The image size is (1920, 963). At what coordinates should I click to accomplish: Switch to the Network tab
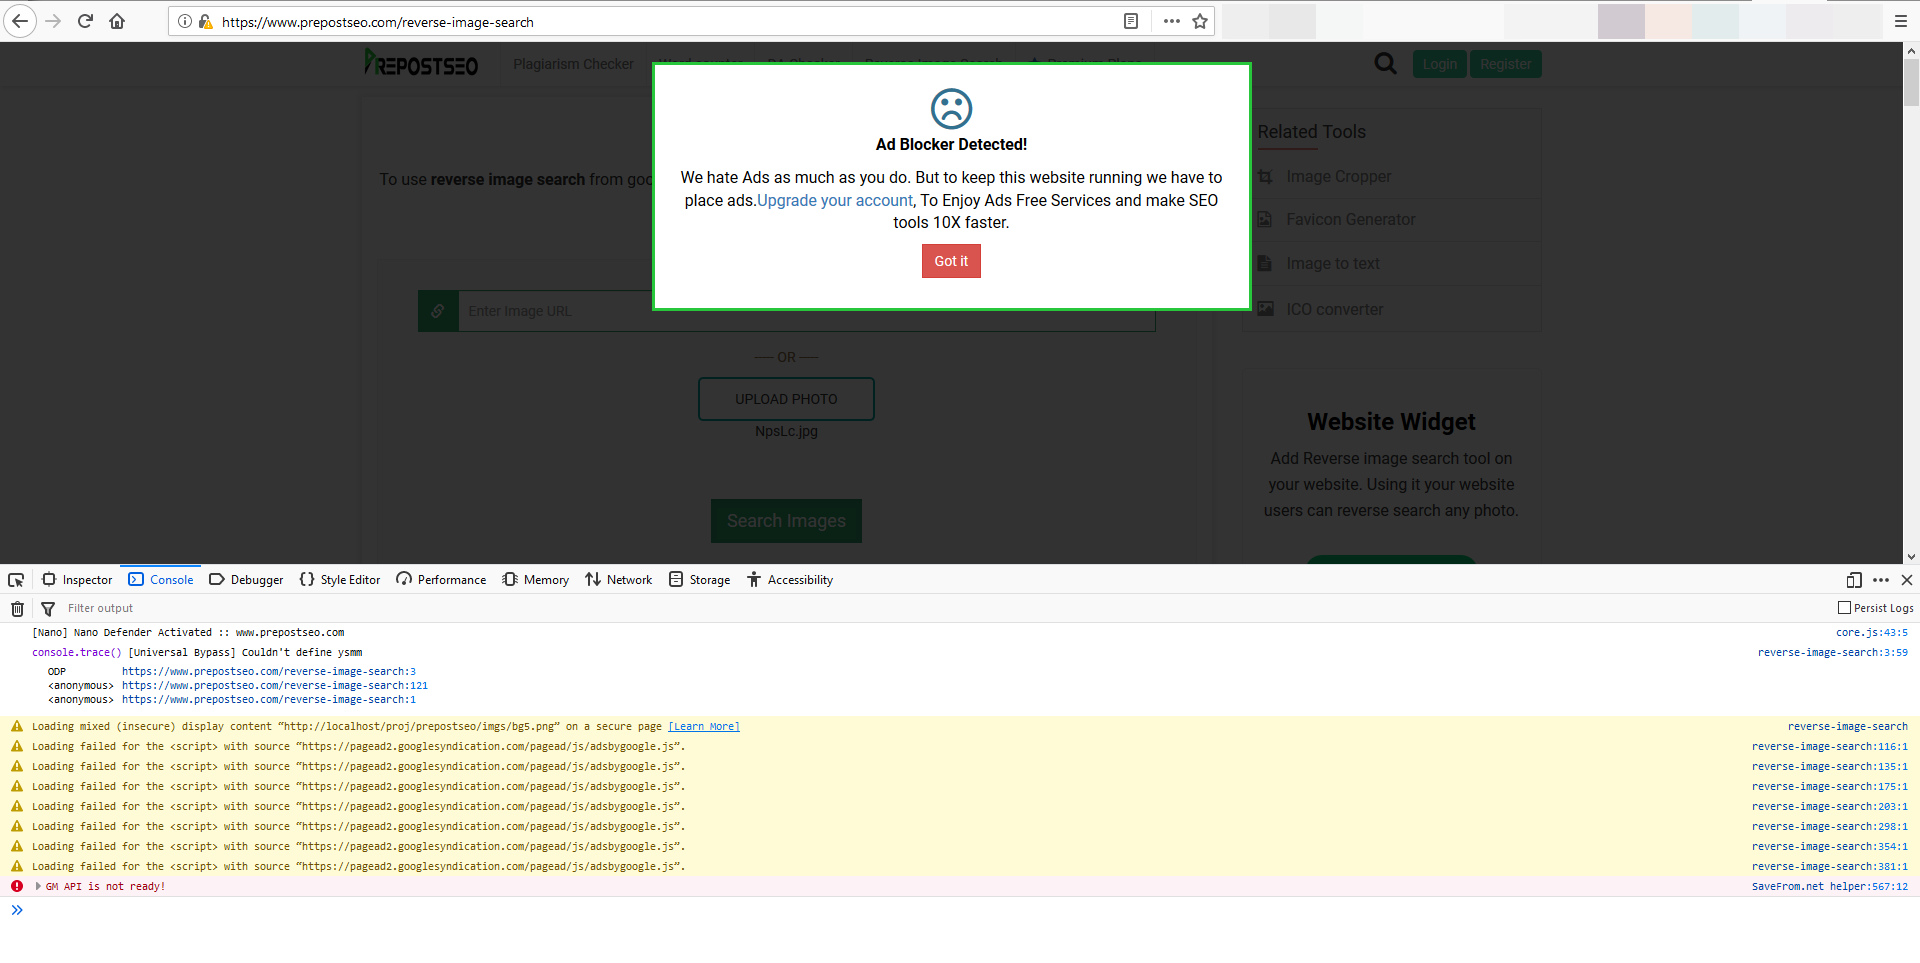(x=618, y=579)
